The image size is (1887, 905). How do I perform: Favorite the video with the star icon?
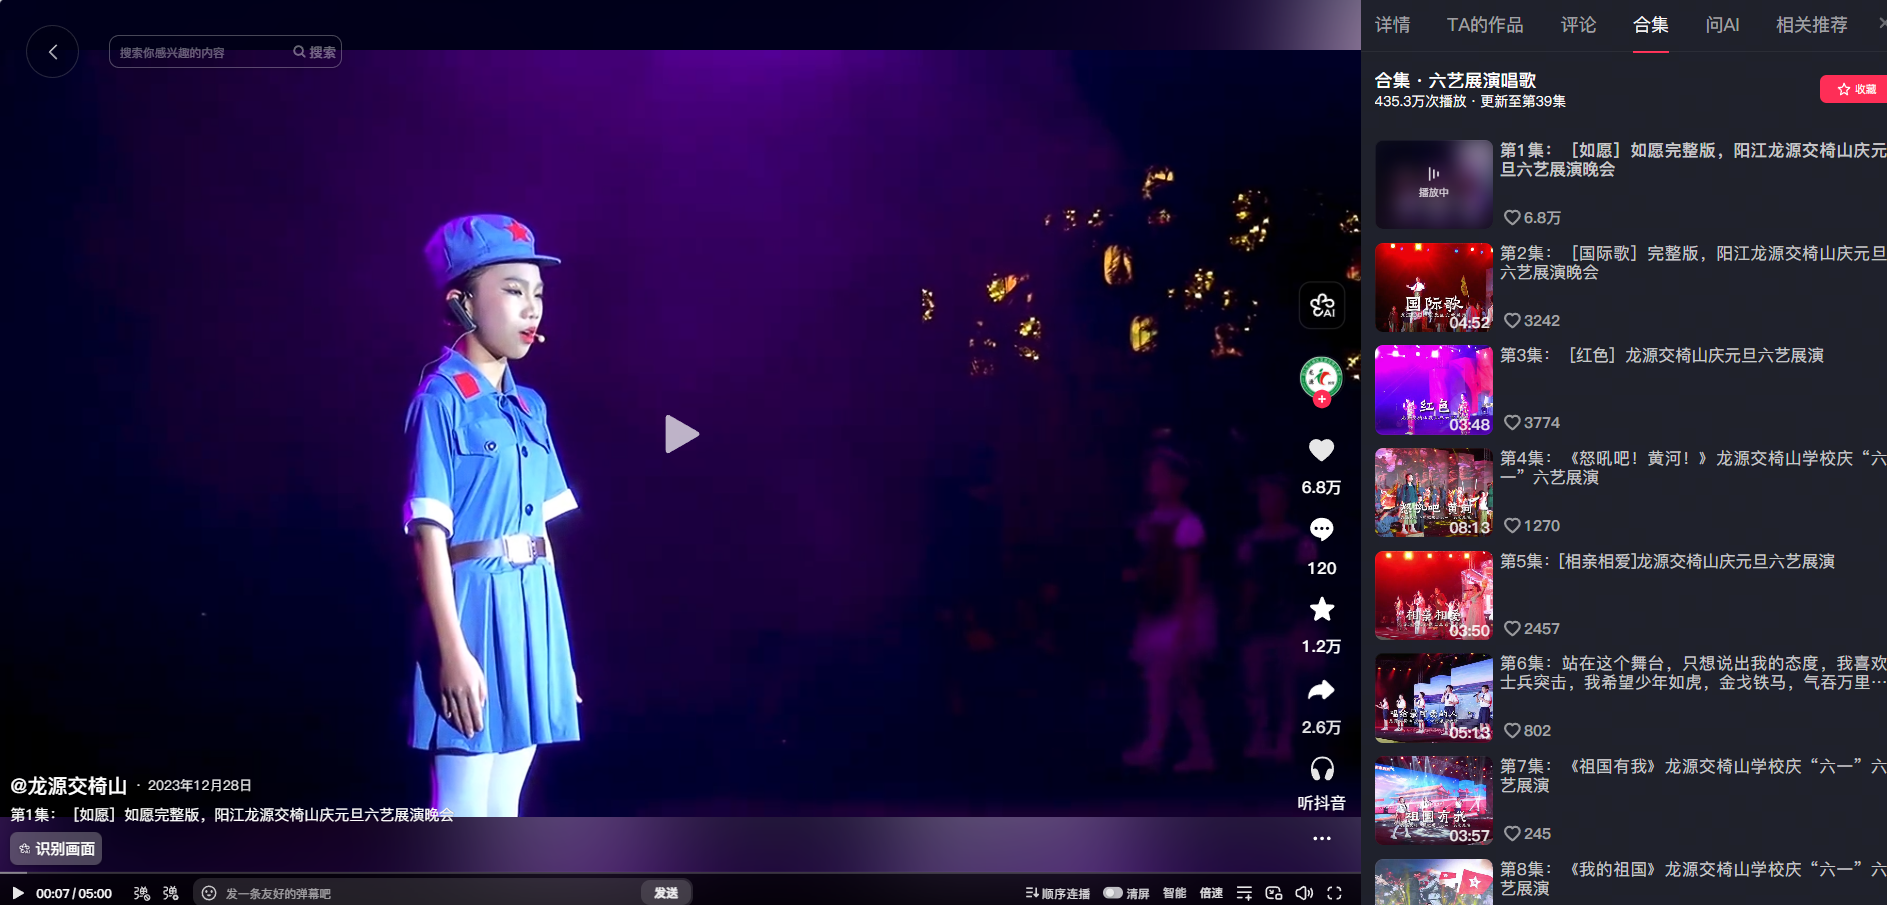tap(1321, 609)
